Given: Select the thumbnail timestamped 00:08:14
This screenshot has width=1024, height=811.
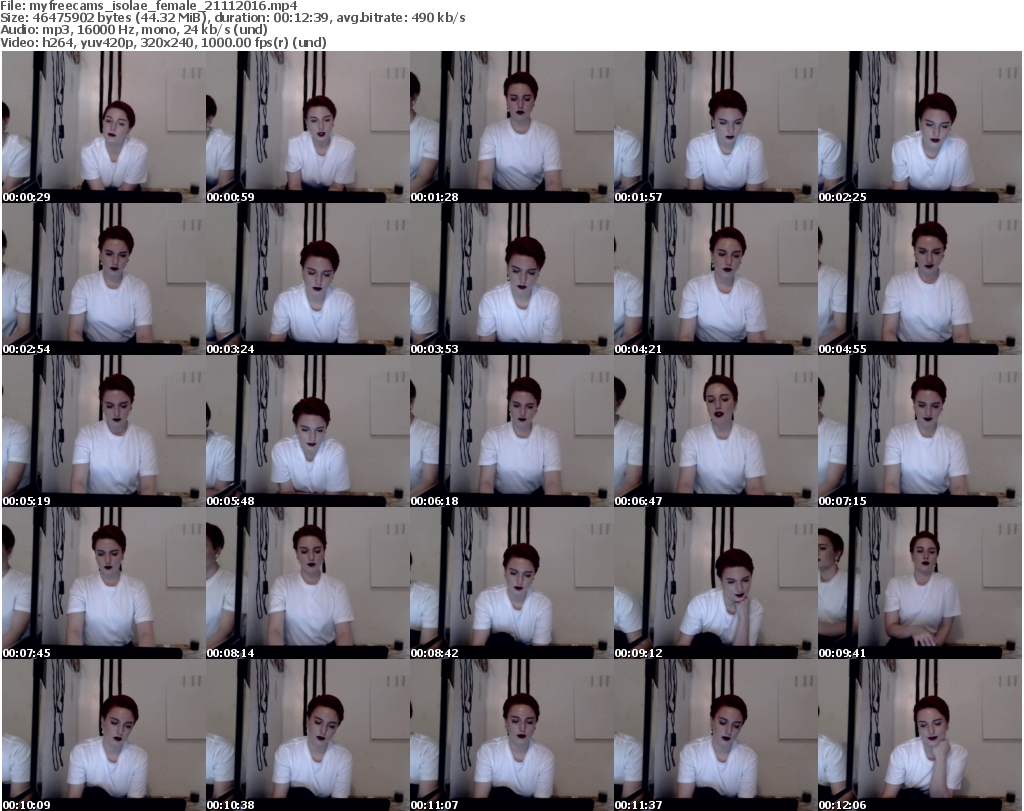Looking at the screenshot, I should pos(308,583).
